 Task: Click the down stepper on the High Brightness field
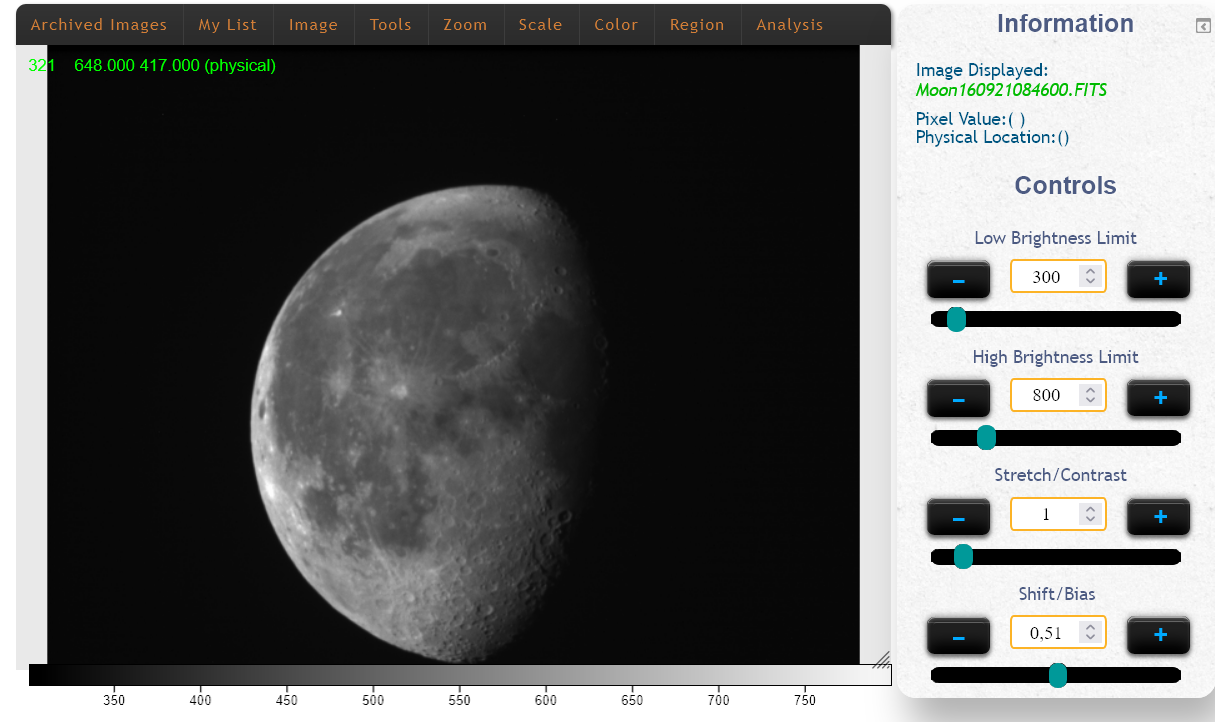pos(1092,400)
